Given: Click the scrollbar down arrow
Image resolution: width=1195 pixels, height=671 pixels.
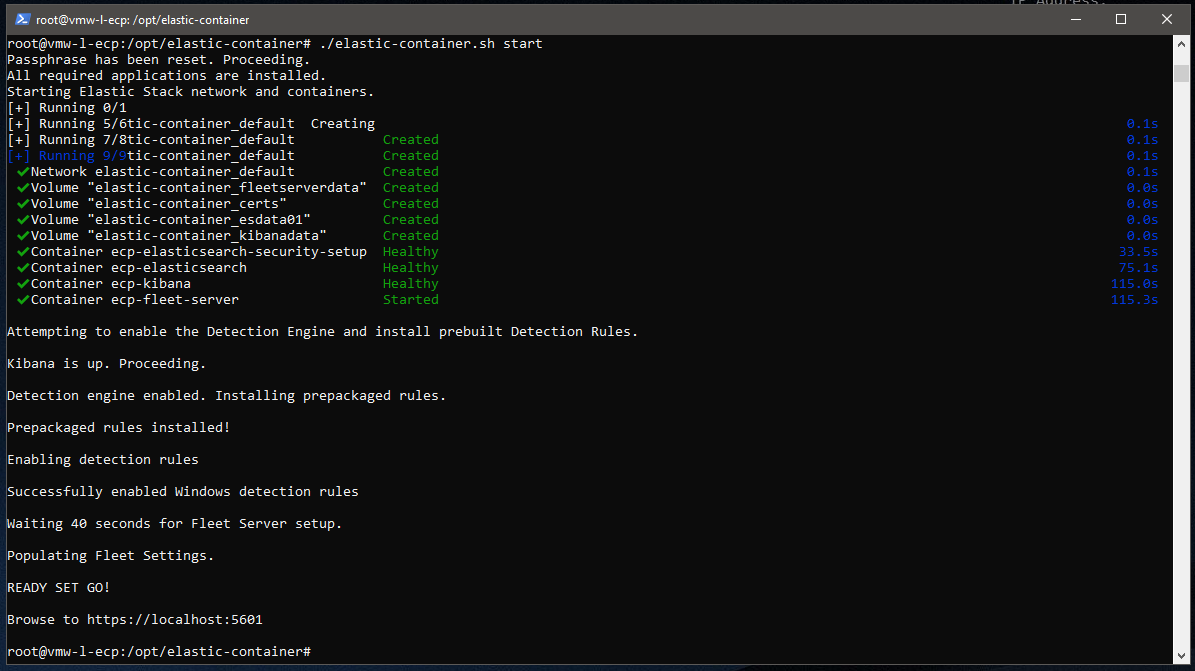Looking at the screenshot, I should [x=1181, y=655].
